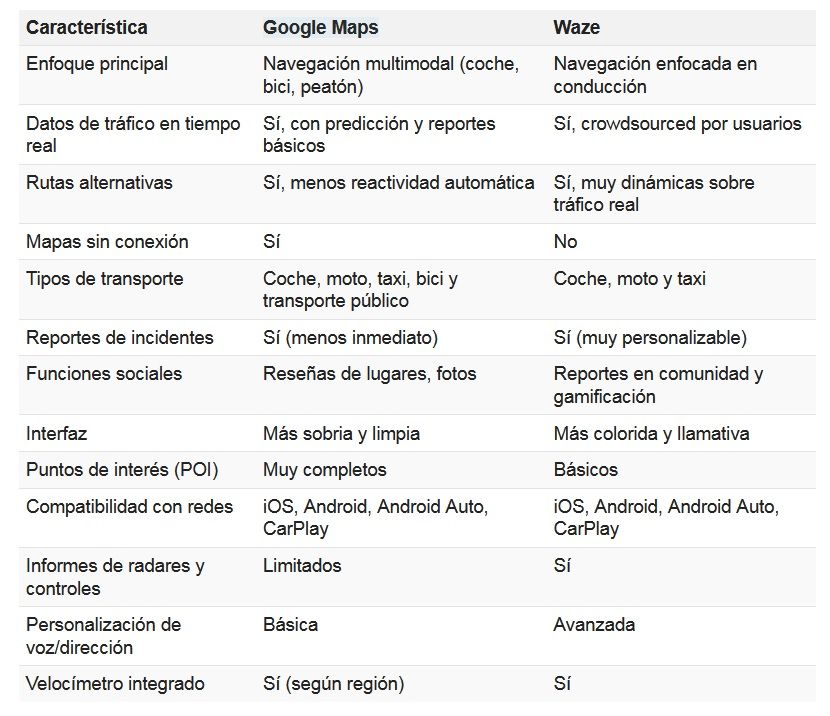Screen dimensions: 830x716
Task: Click the Google Maps column header
Action: 320,27
